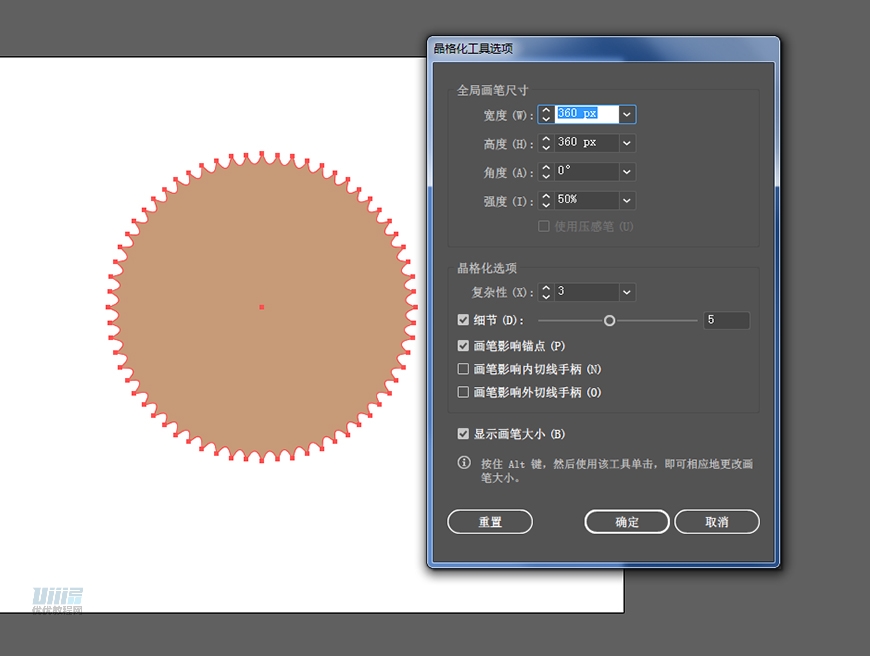870x656 pixels.
Task: Select the red center point of the circle
Action: [x=261, y=307]
